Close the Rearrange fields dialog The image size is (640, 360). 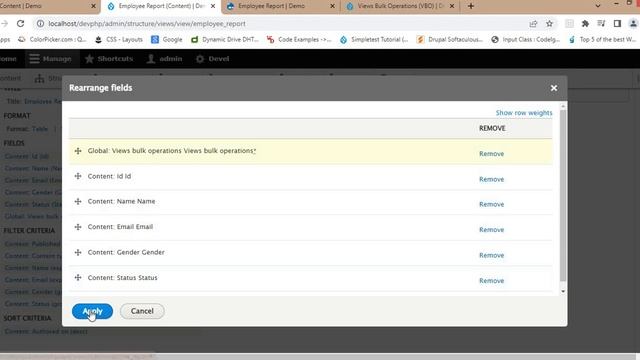coord(553,88)
